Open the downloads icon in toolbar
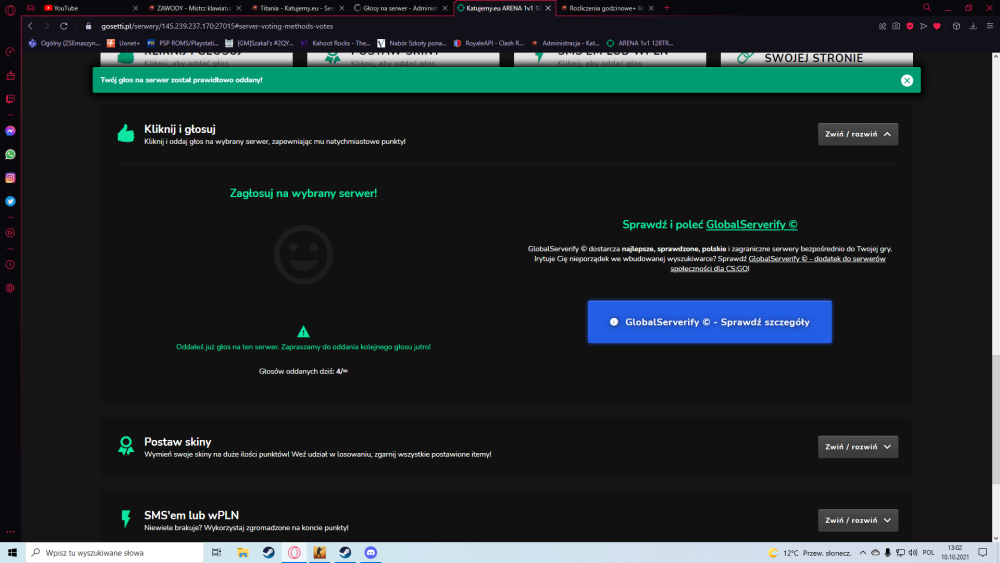1000x563 pixels. click(973, 26)
